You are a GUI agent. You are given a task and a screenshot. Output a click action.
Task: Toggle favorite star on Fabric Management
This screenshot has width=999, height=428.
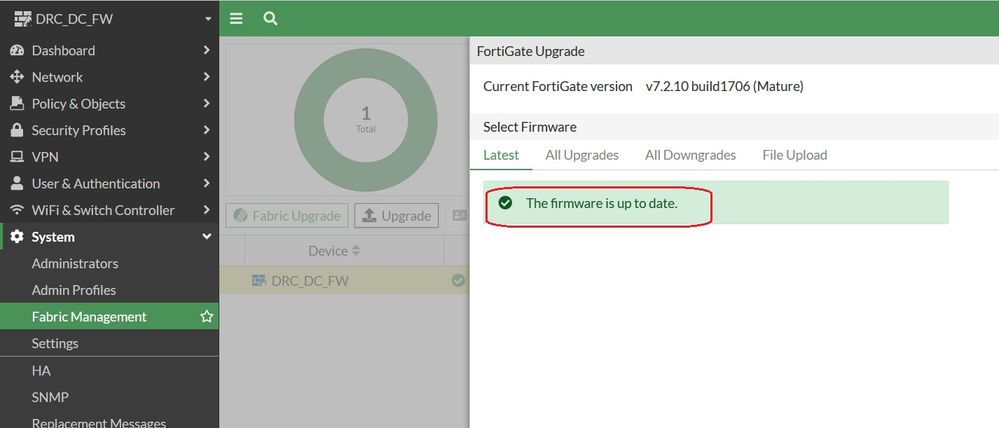coord(207,317)
